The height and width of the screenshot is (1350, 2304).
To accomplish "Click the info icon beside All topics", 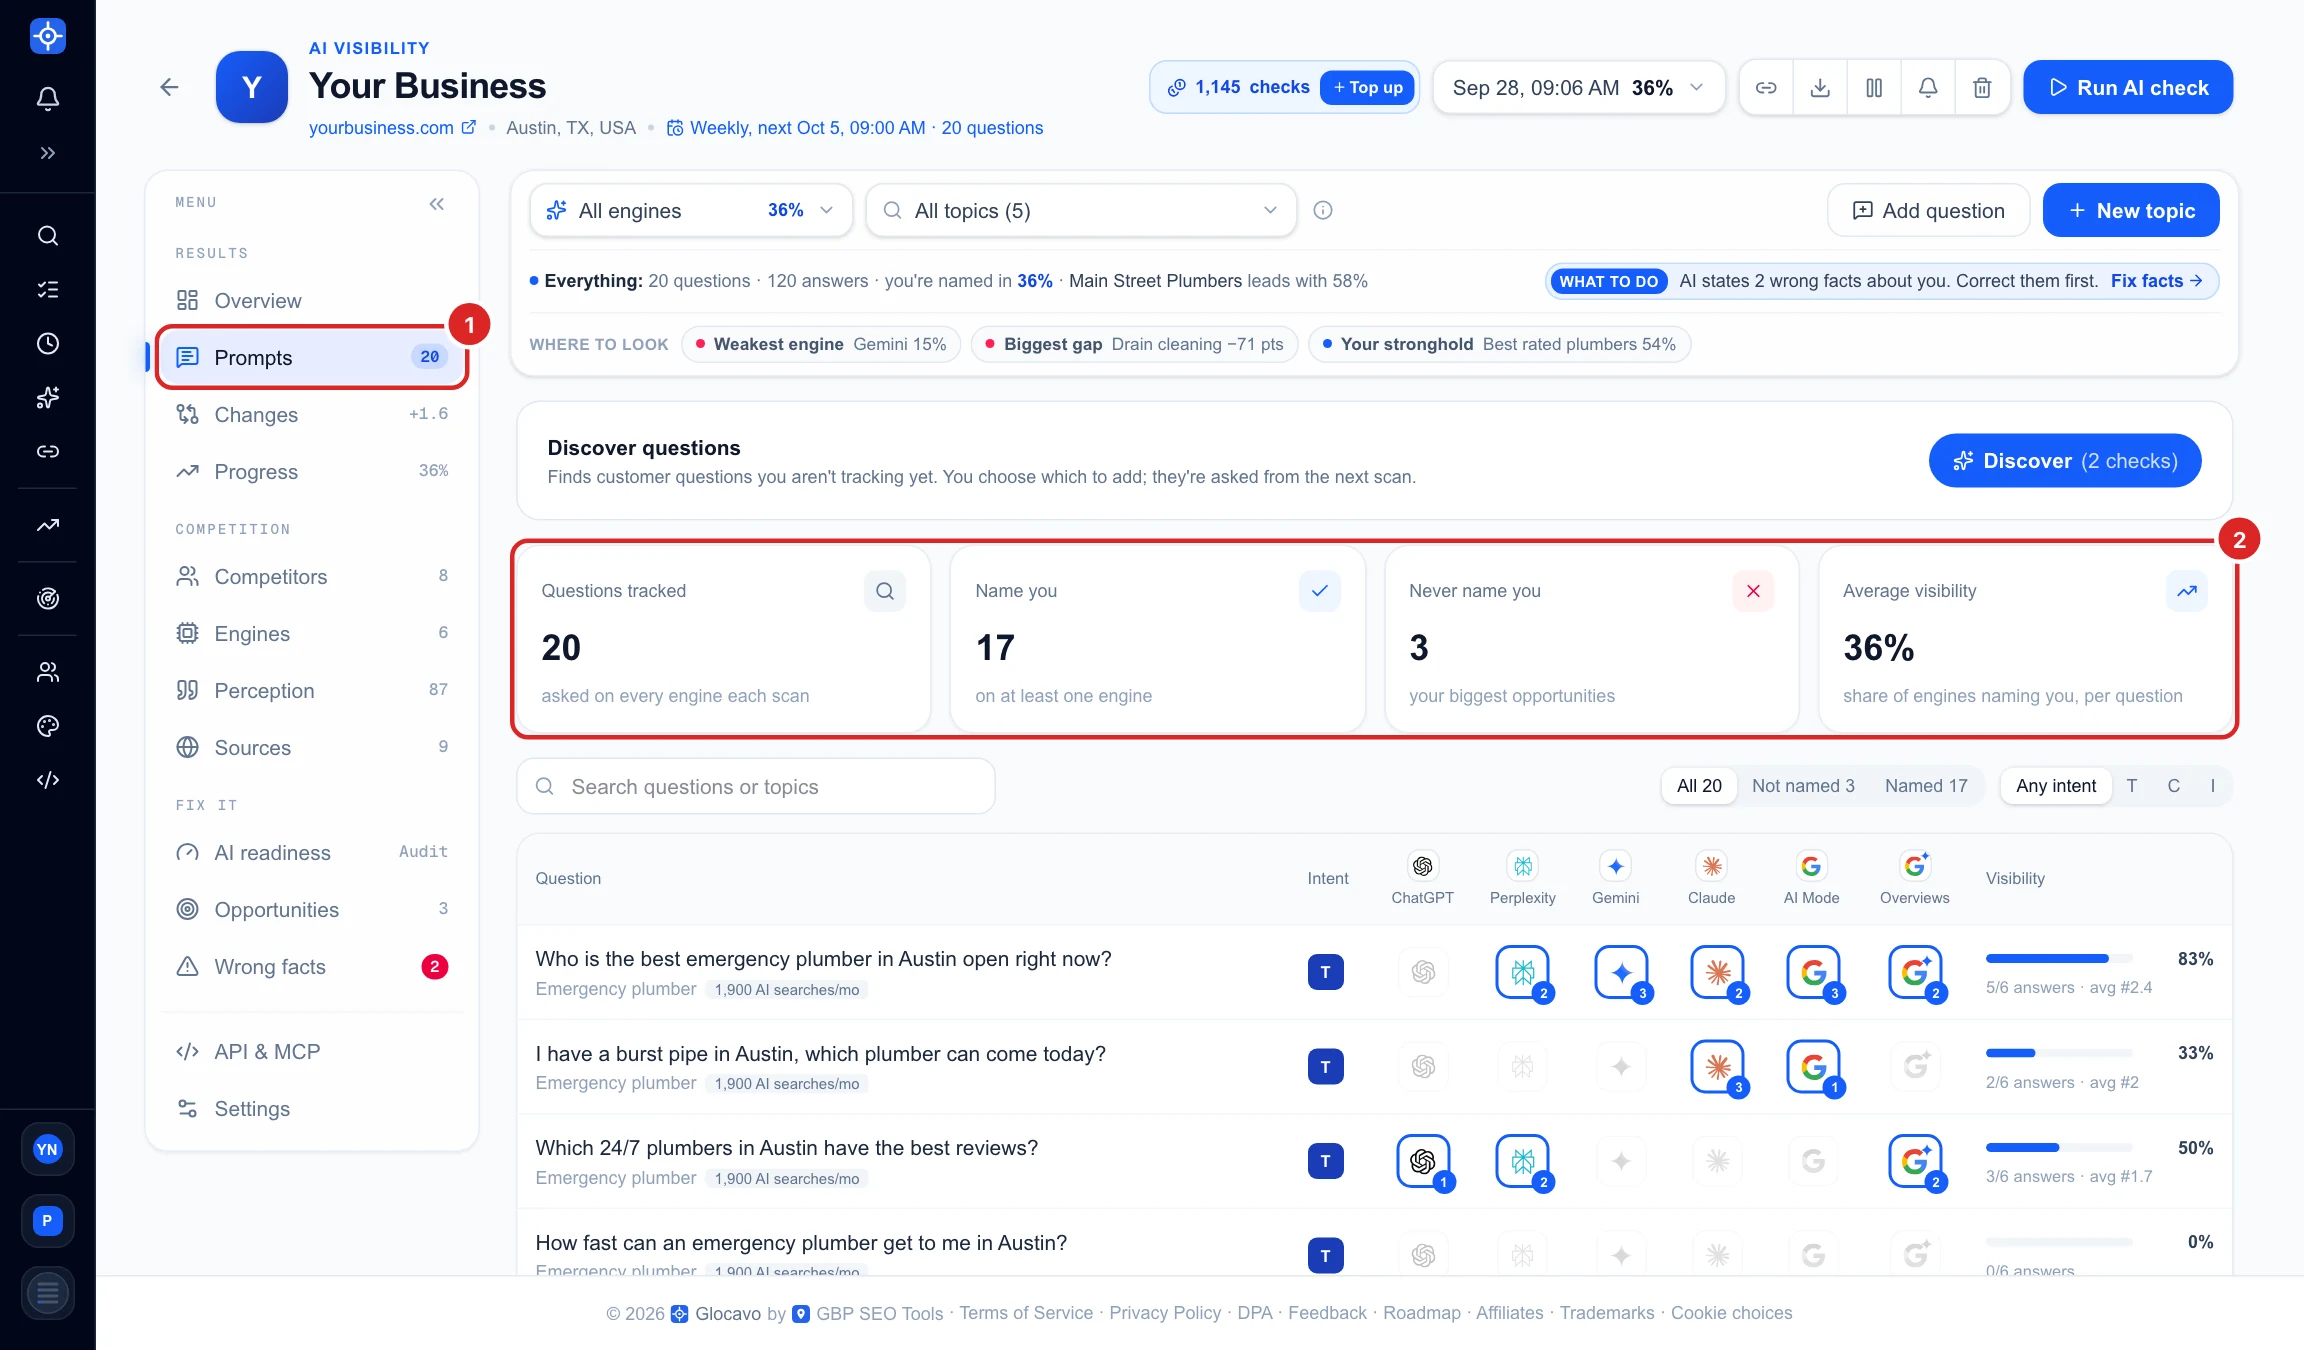I will (x=1323, y=210).
